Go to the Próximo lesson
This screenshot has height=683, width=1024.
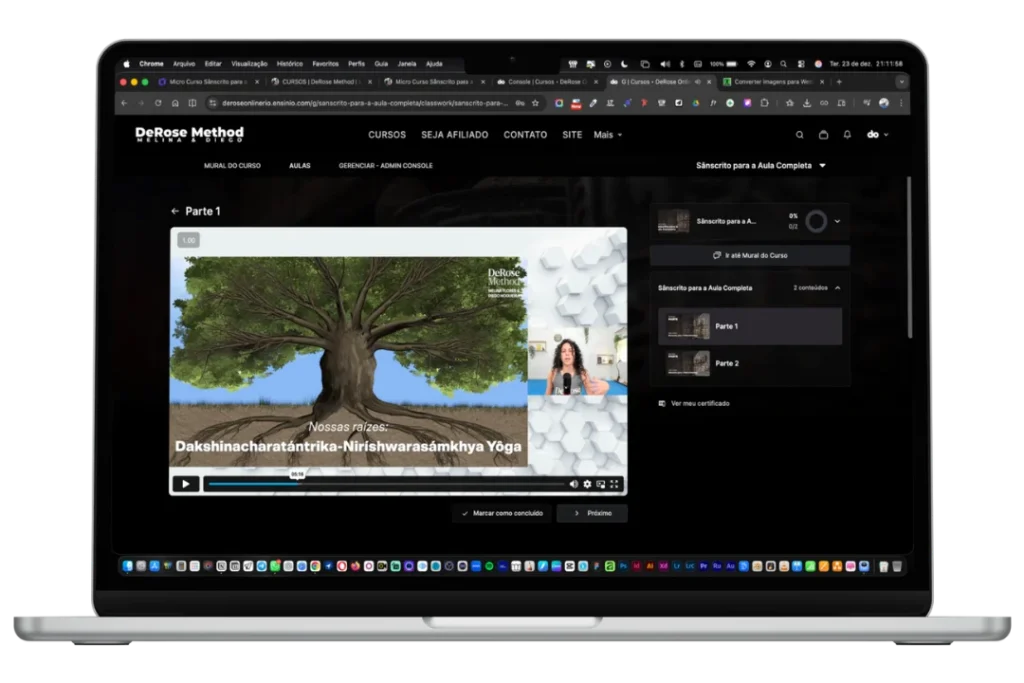(x=592, y=513)
